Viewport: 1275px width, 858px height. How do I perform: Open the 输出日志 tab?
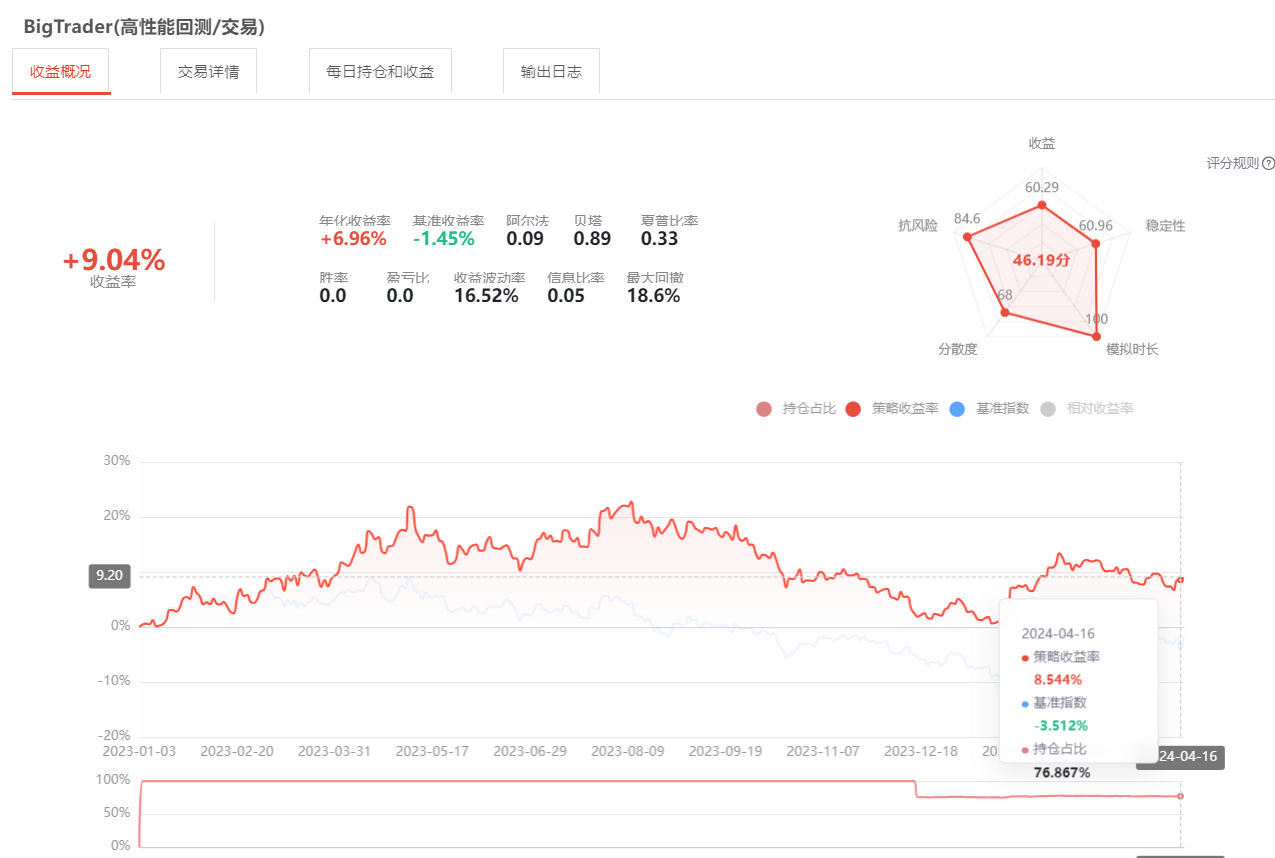tap(551, 72)
